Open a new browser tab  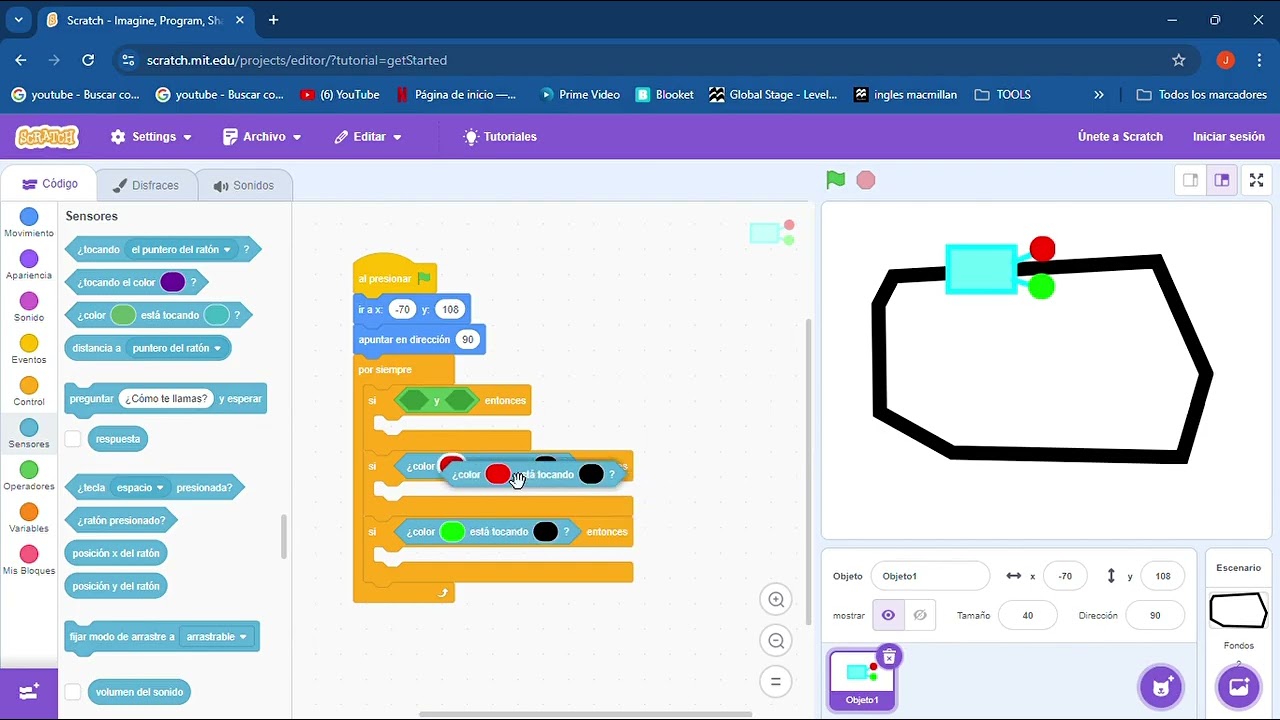tap(273, 20)
